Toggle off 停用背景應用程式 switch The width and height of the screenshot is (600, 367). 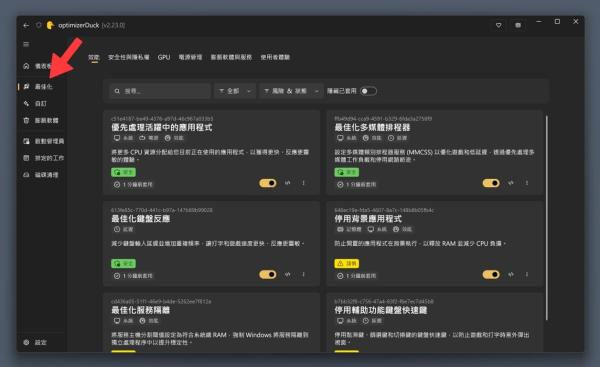point(491,274)
